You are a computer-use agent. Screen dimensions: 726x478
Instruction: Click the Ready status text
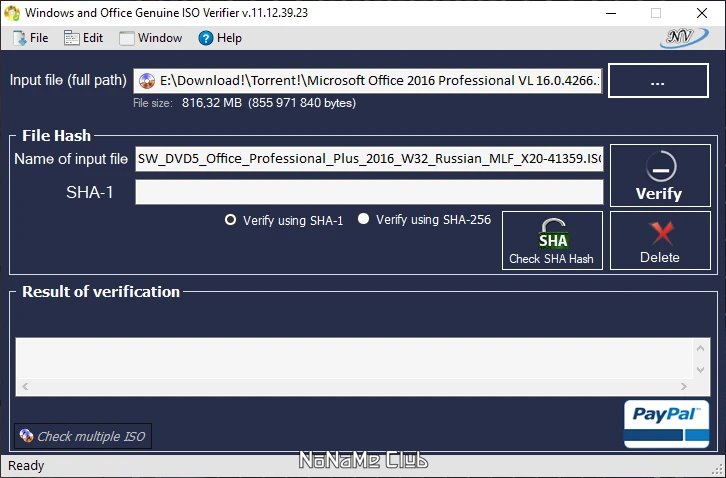click(x=26, y=465)
